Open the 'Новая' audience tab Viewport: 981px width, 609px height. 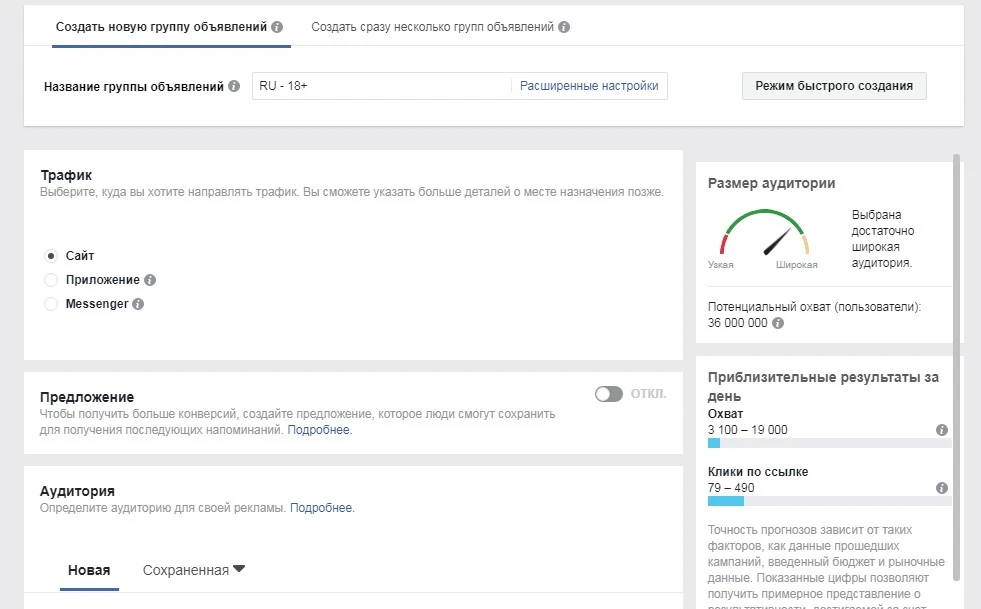coord(89,570)
